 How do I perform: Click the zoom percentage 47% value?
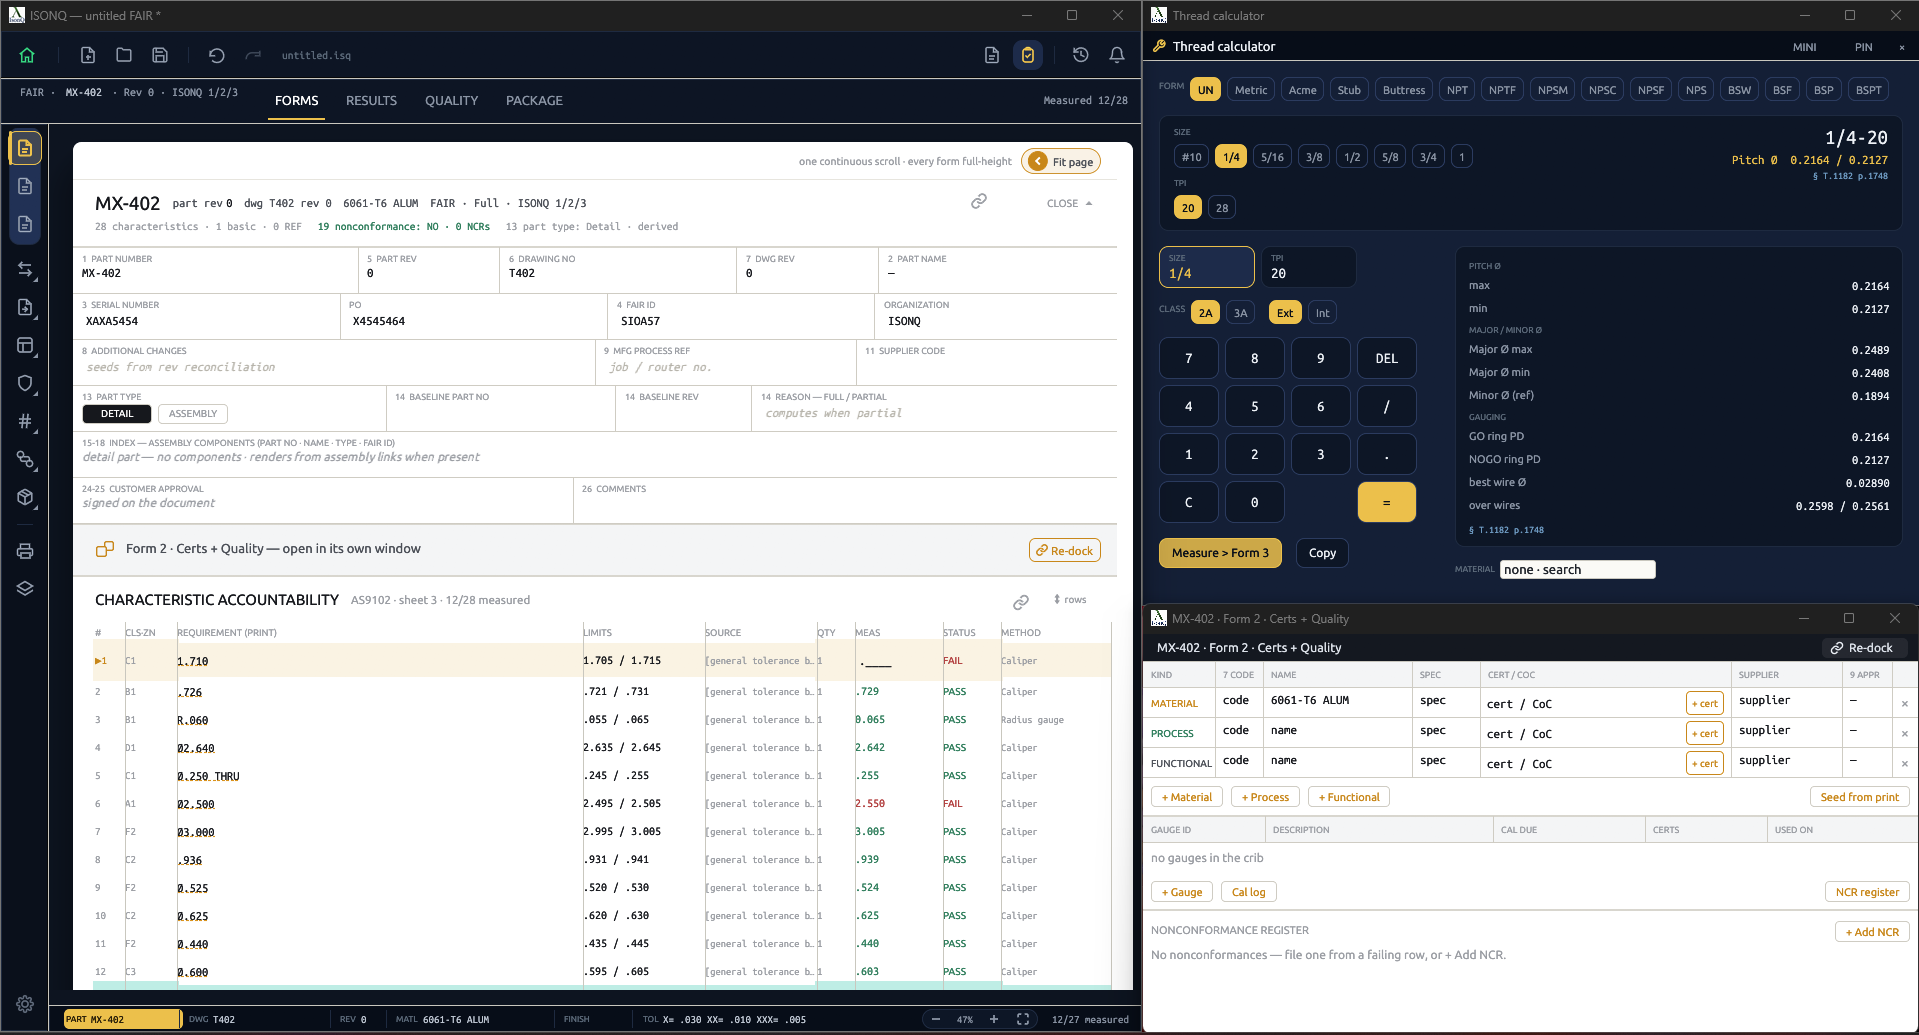pyautogui.click(x=965, y=1020)
